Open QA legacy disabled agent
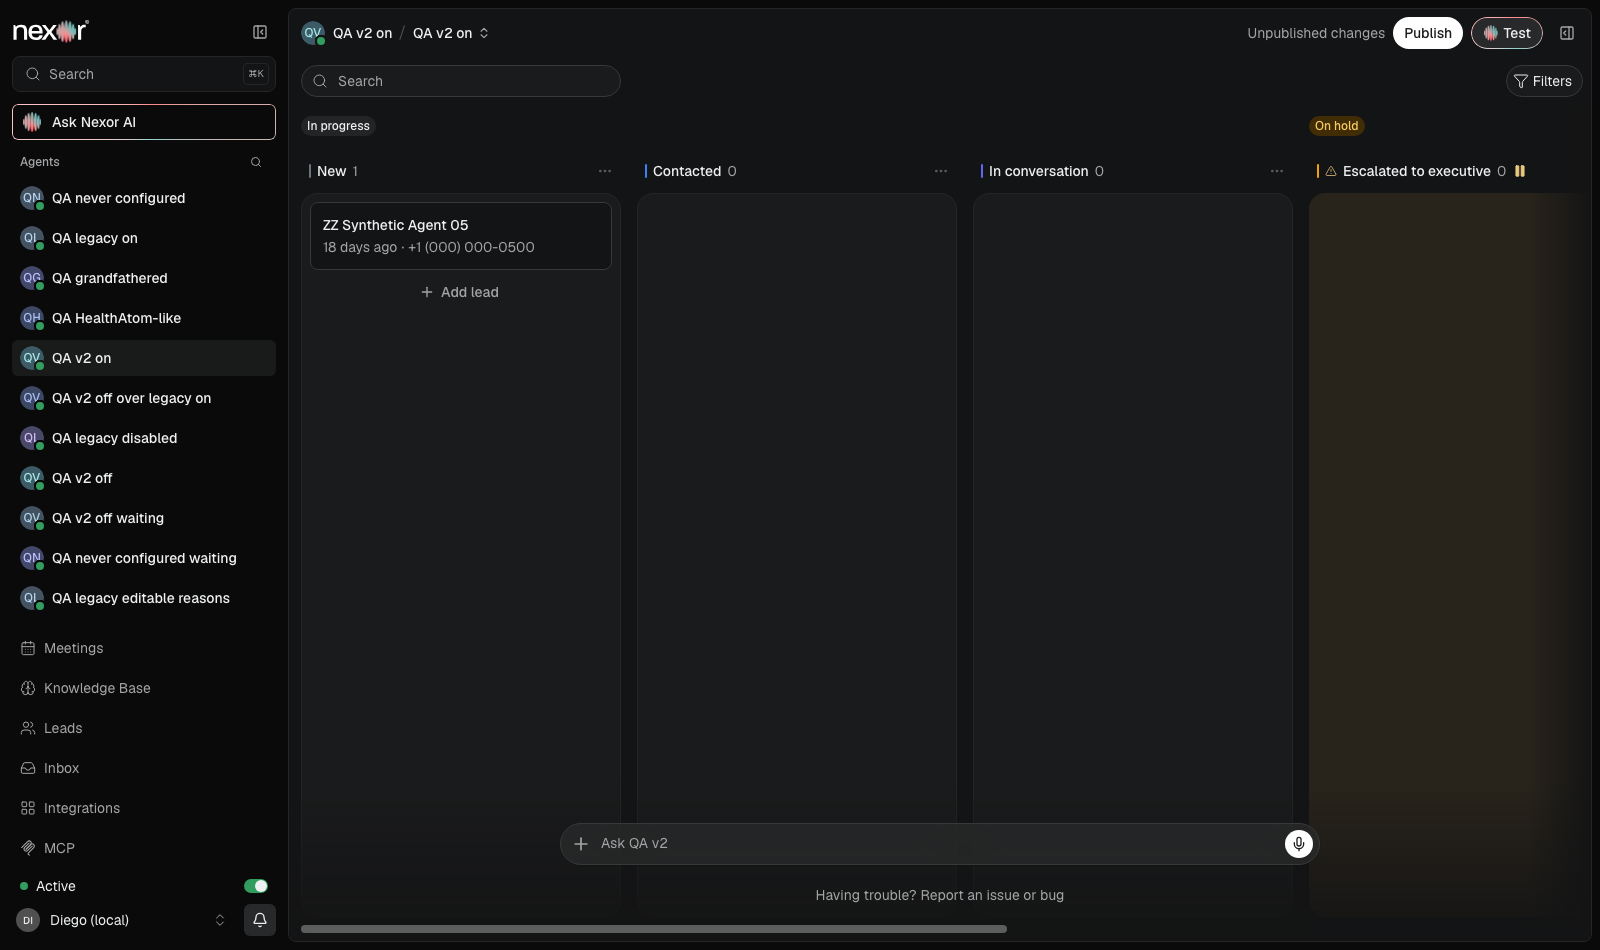1600x950 pixels. pos(144,438)
